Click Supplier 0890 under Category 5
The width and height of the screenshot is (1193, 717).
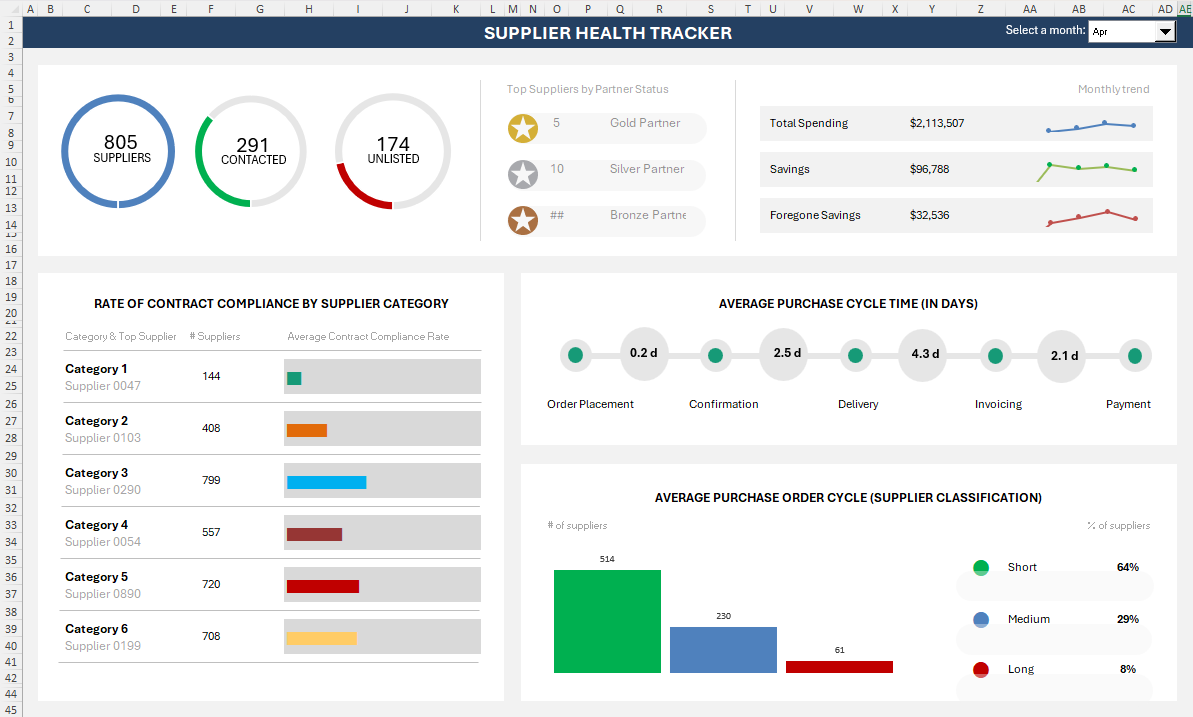tap(103, 594)
